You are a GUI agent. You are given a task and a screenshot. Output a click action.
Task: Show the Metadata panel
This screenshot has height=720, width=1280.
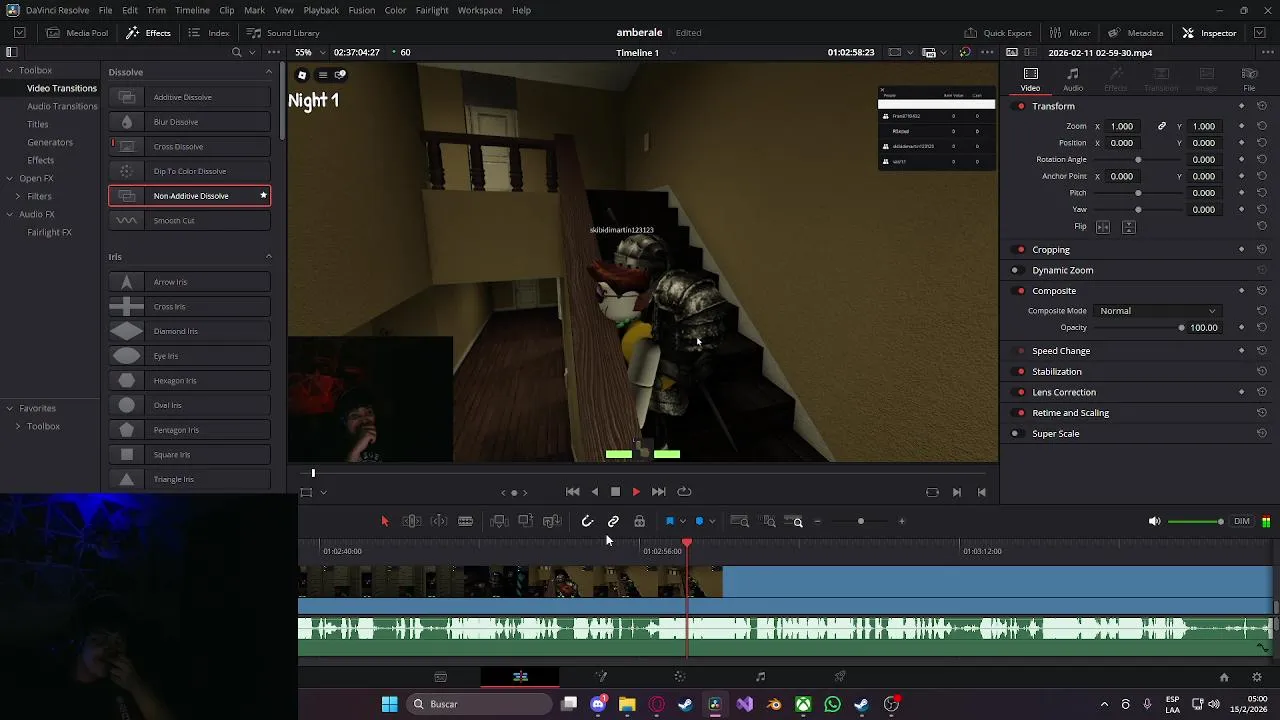pyautogui.click(x=1135, y=33)
